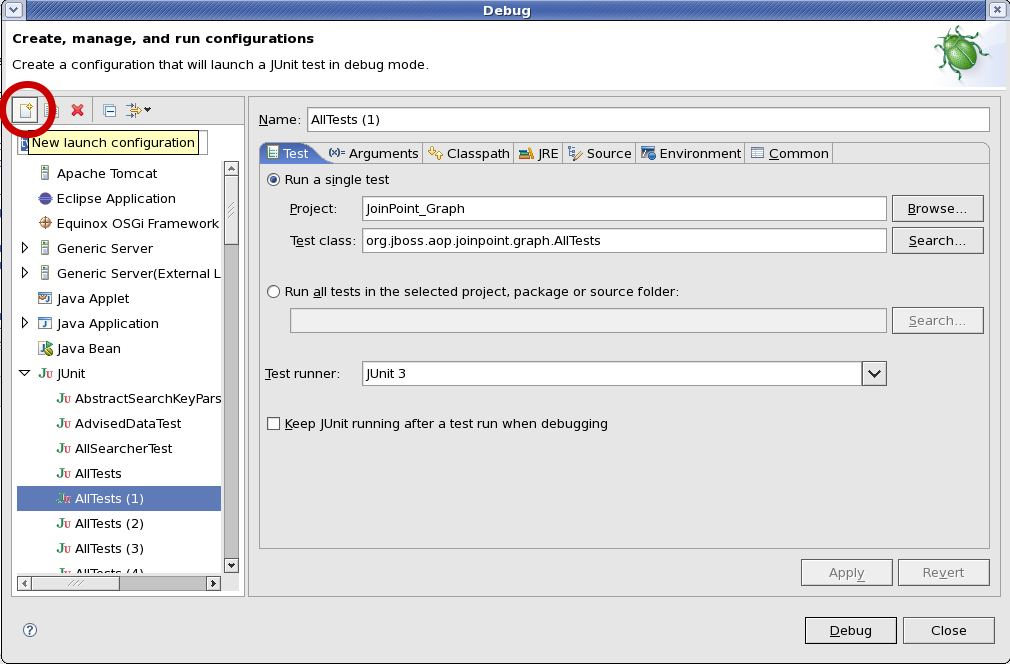Expand the Generic Server(External L node

[24, 273]
